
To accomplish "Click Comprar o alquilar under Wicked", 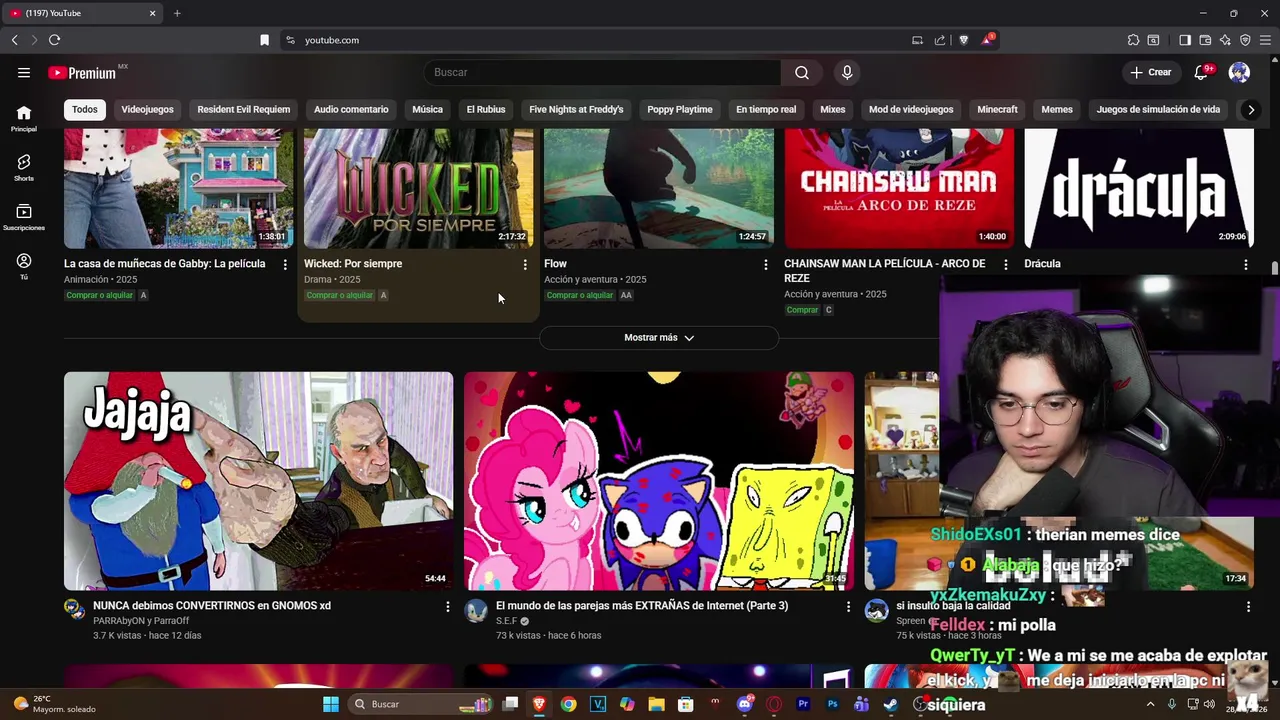I will point(339,295).
